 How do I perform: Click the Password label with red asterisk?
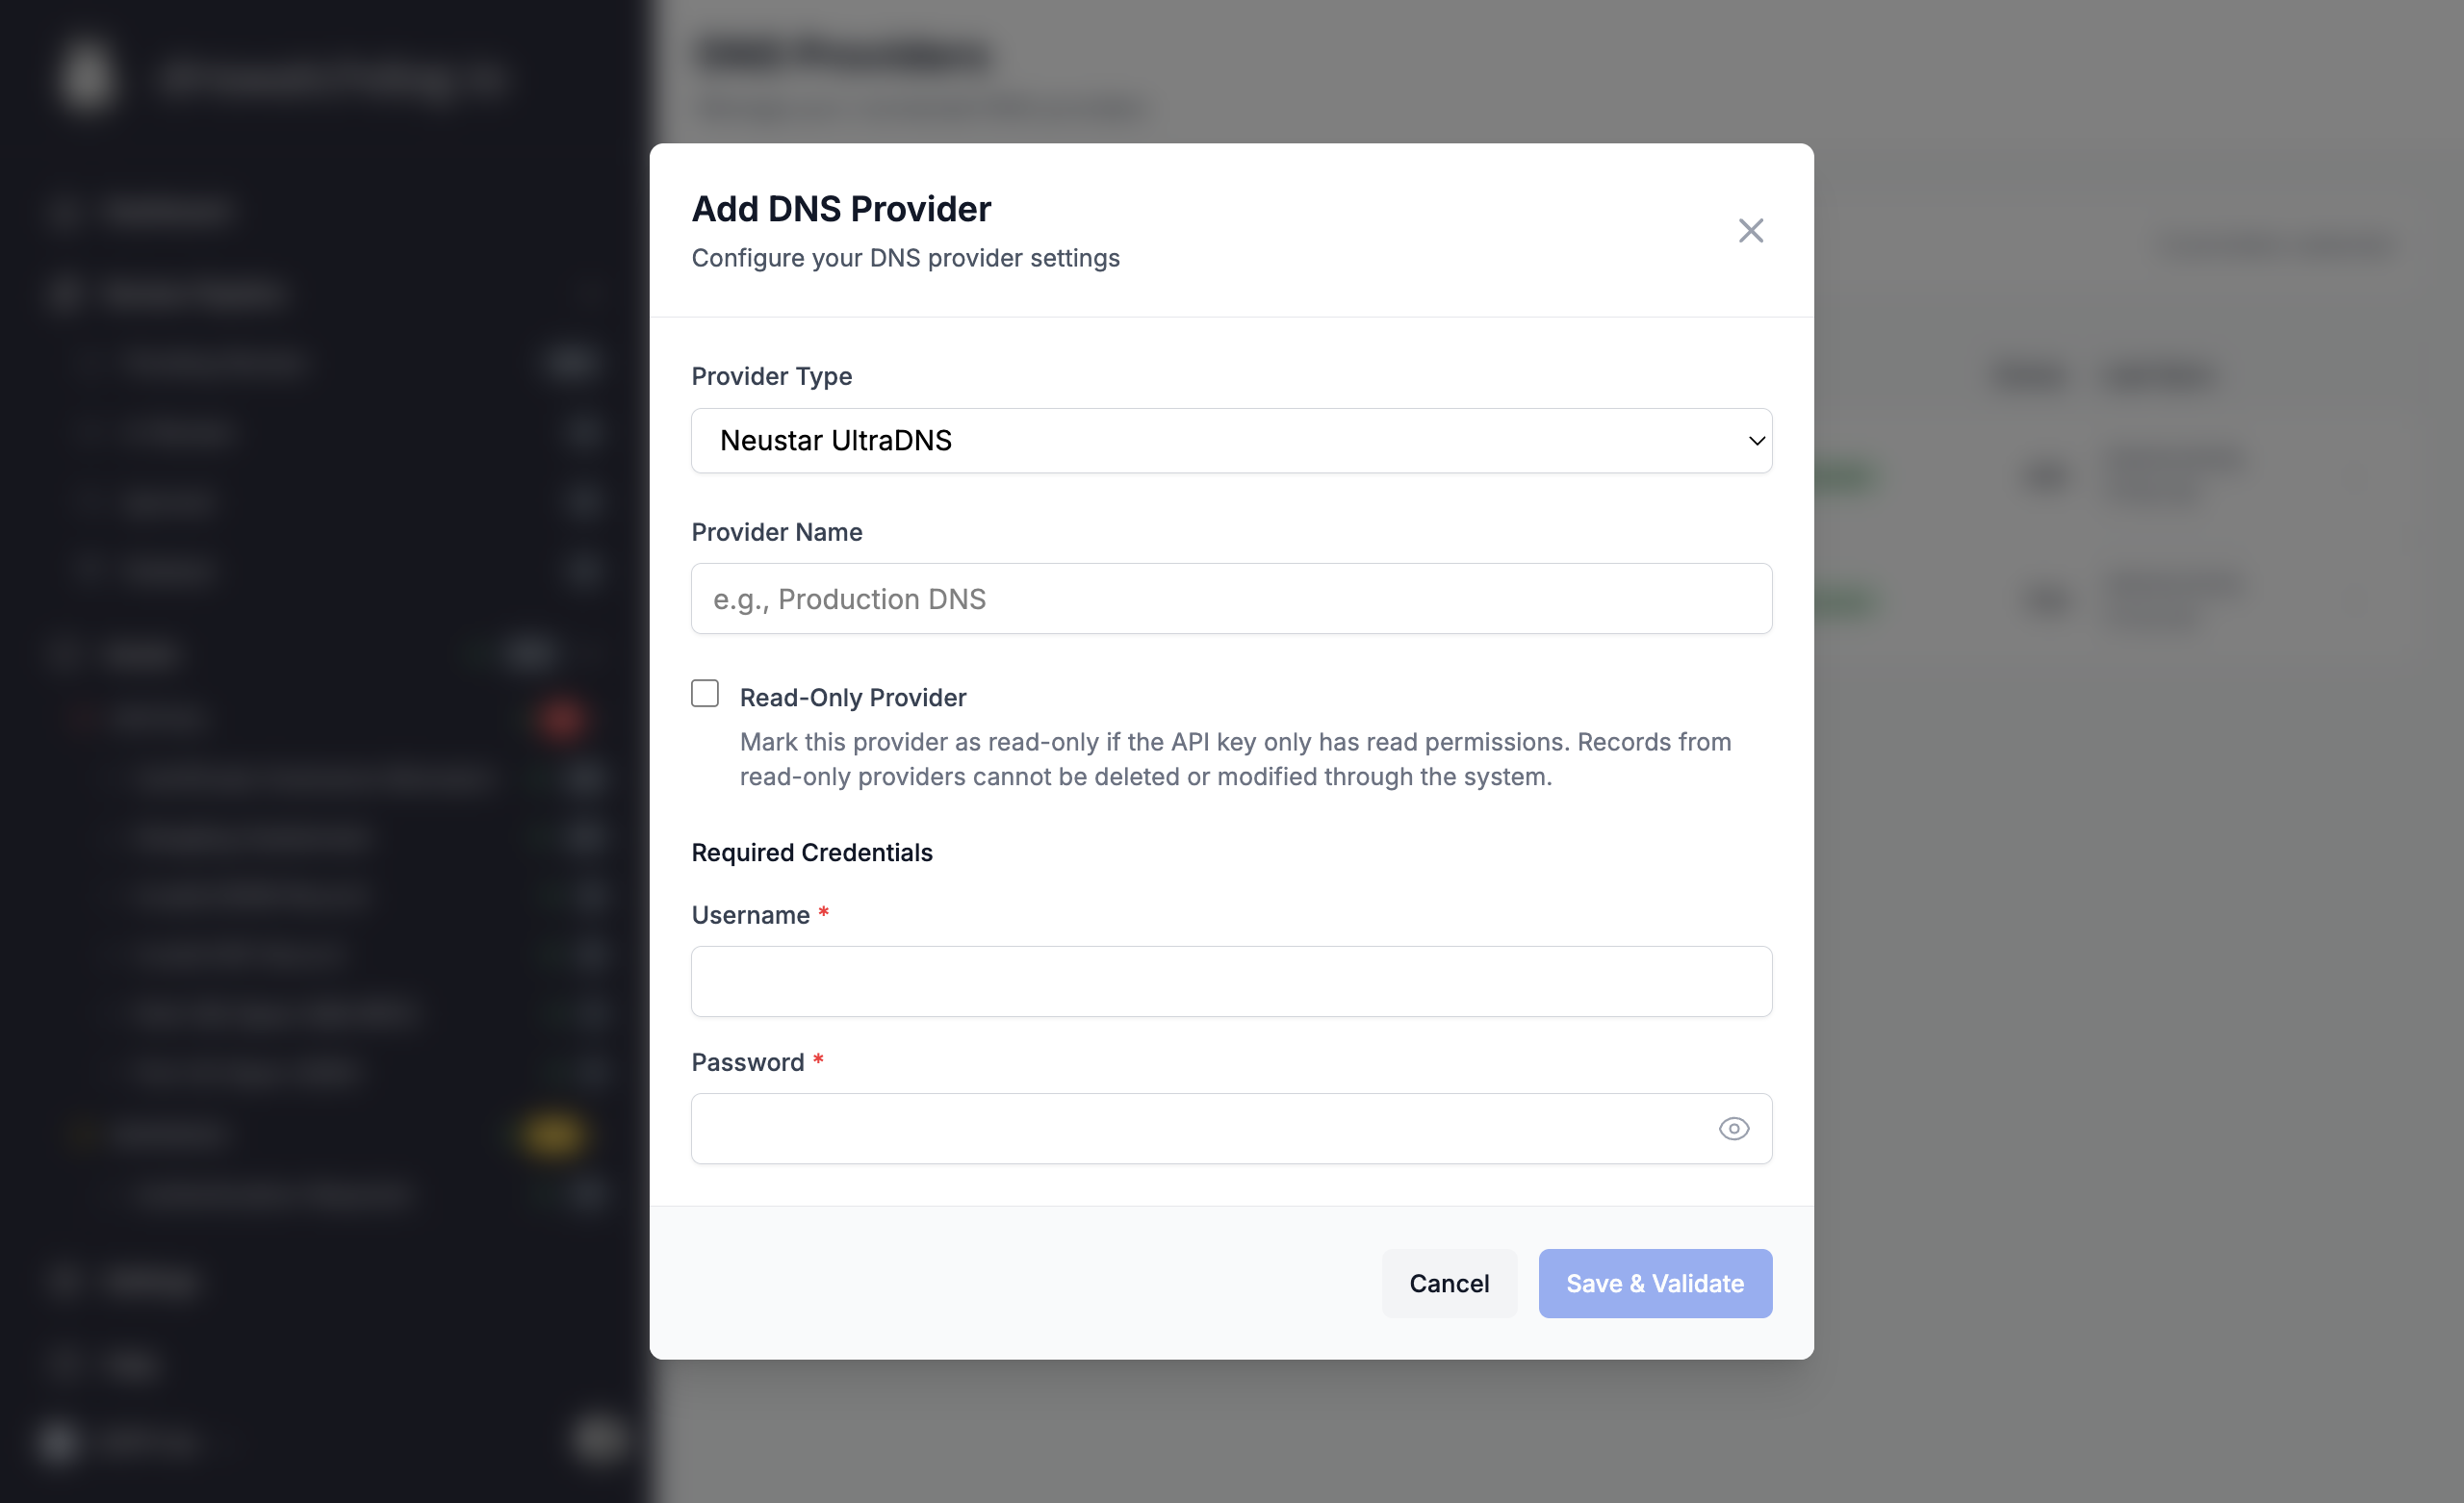click(757, 1062)
